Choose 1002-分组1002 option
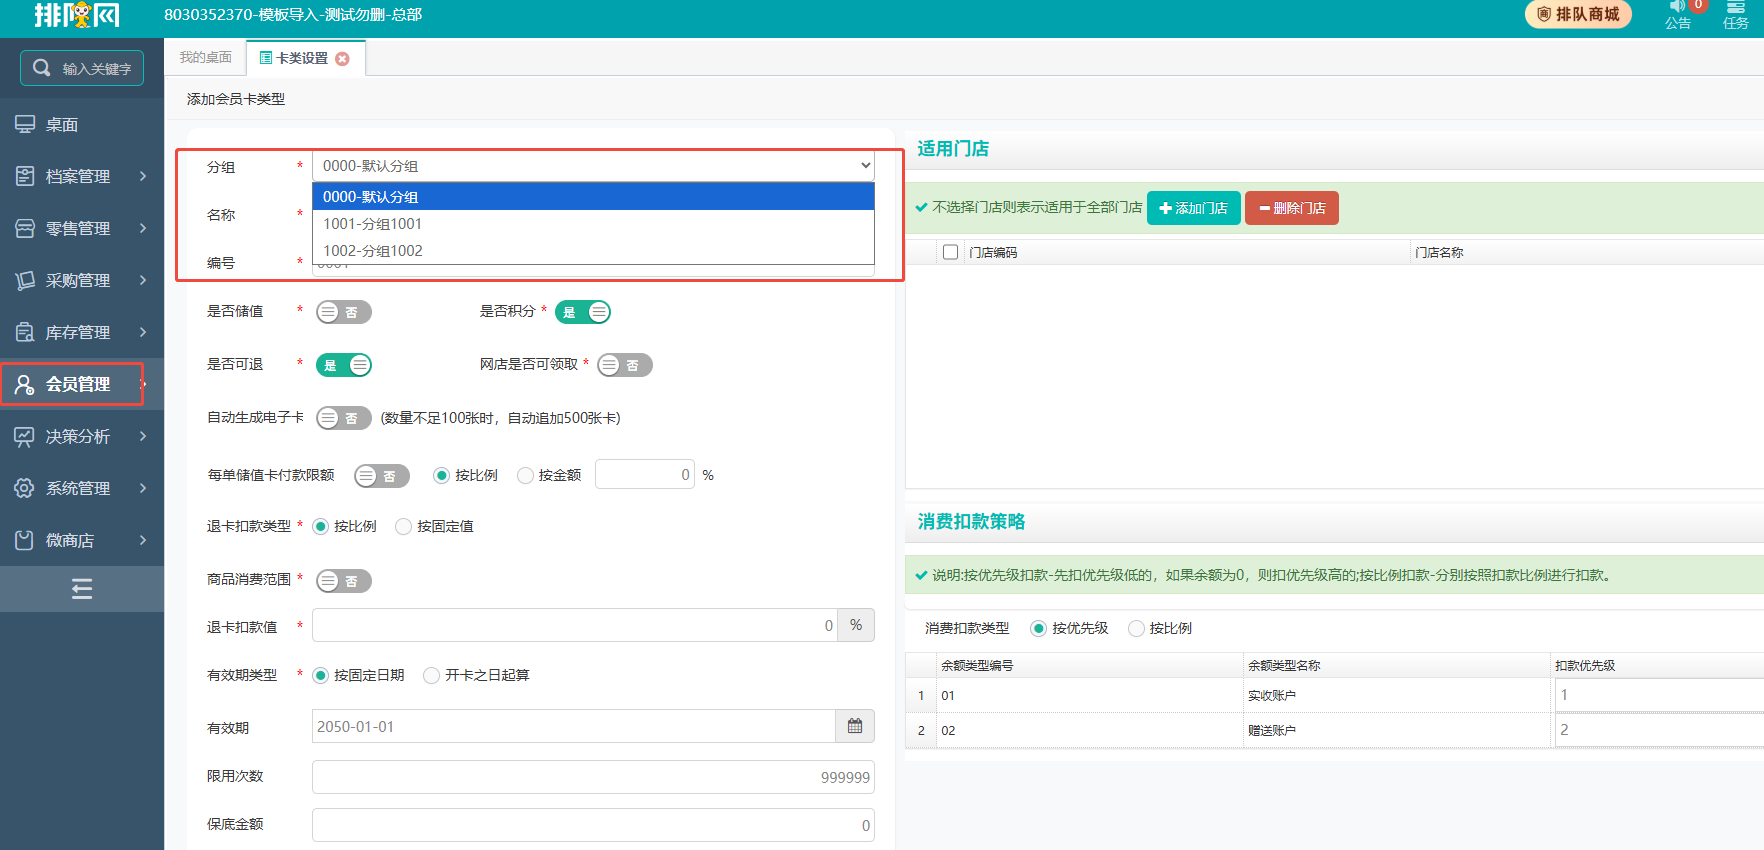Screen dimensions: 1764x850 [x=594, y=251]
